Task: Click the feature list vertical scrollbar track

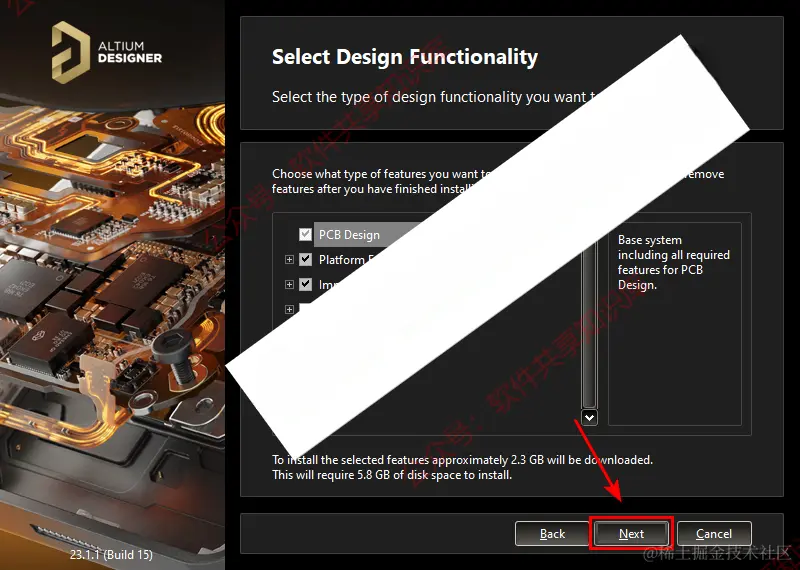Action: point(589,324)
